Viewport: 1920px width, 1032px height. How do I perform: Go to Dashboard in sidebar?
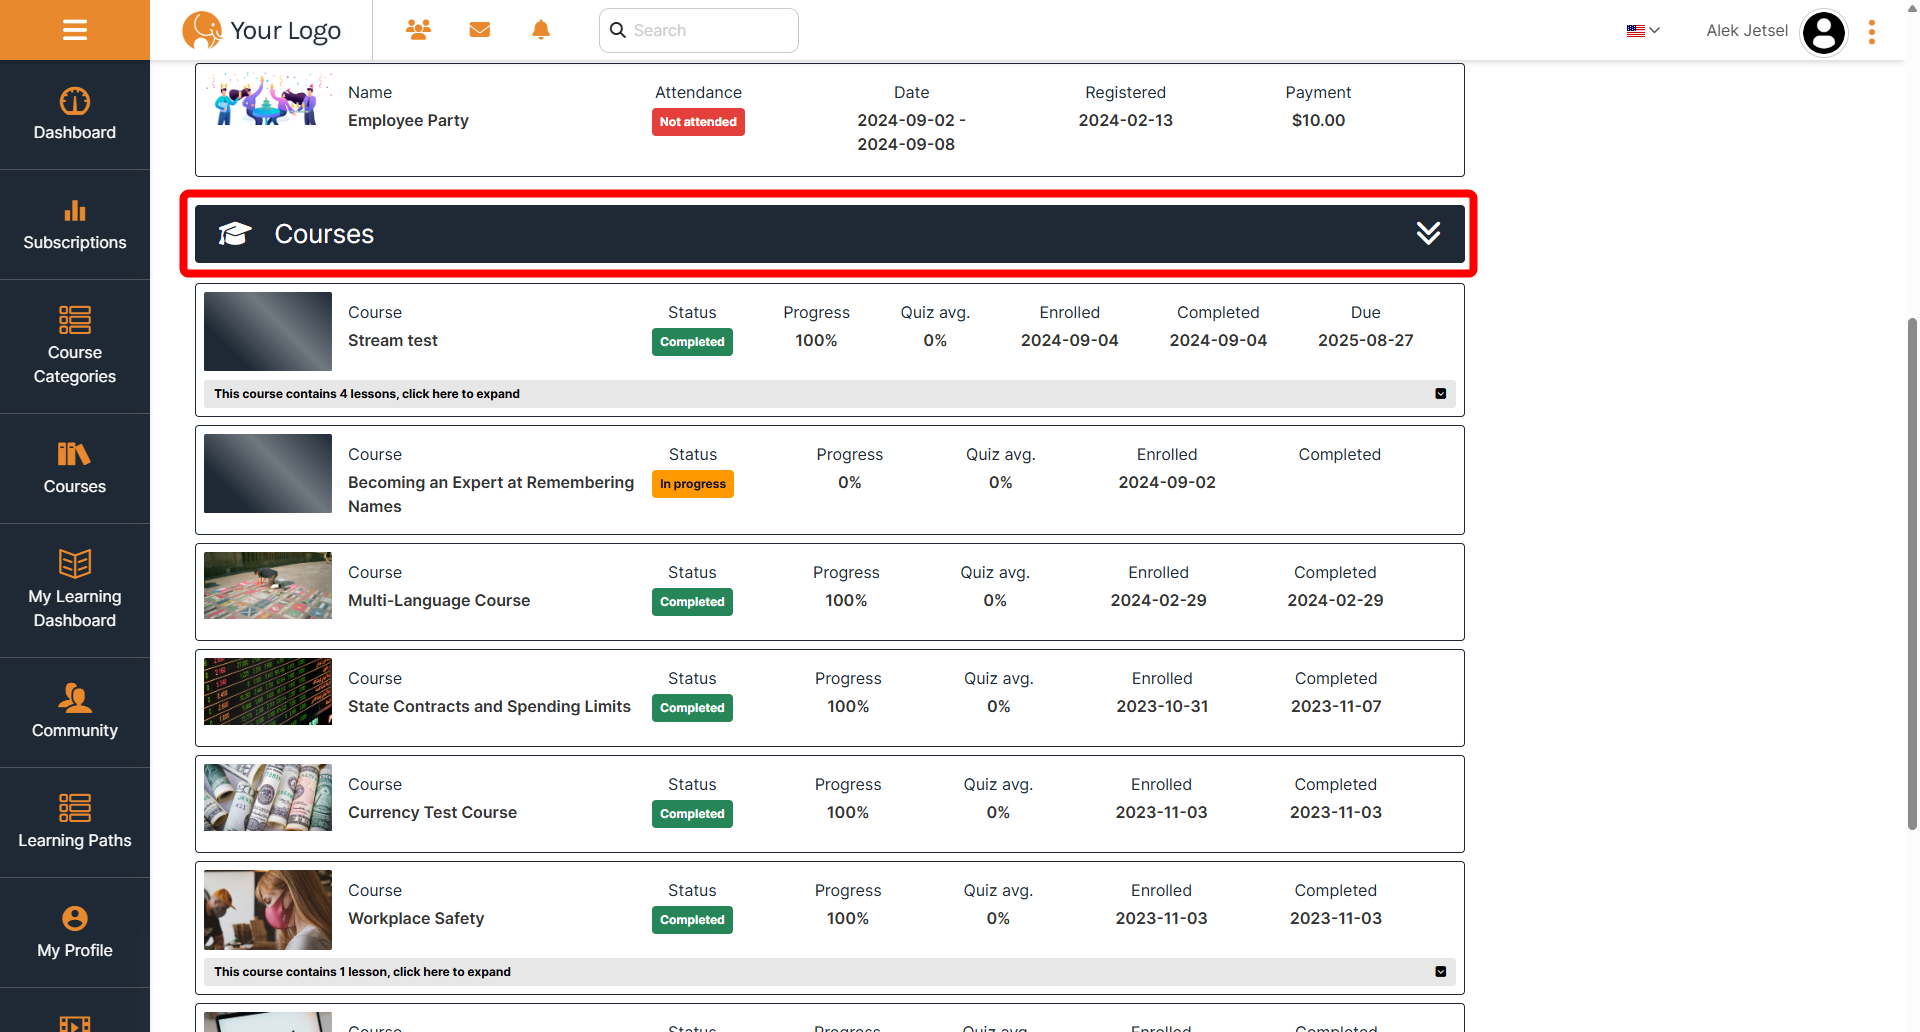click(x=75, y=115)
